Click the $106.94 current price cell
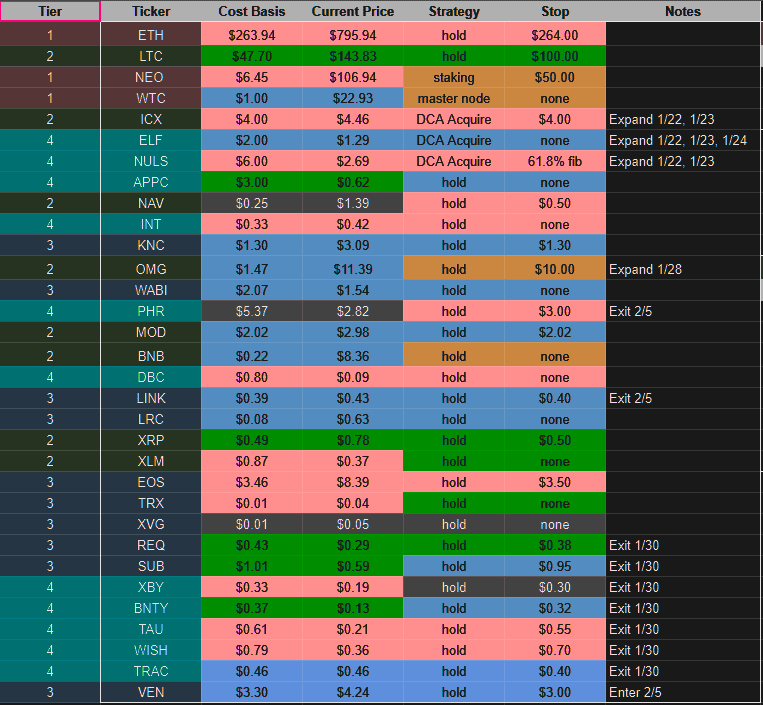The width and height of the screenshot is (763, 705). tap(353, 77)
